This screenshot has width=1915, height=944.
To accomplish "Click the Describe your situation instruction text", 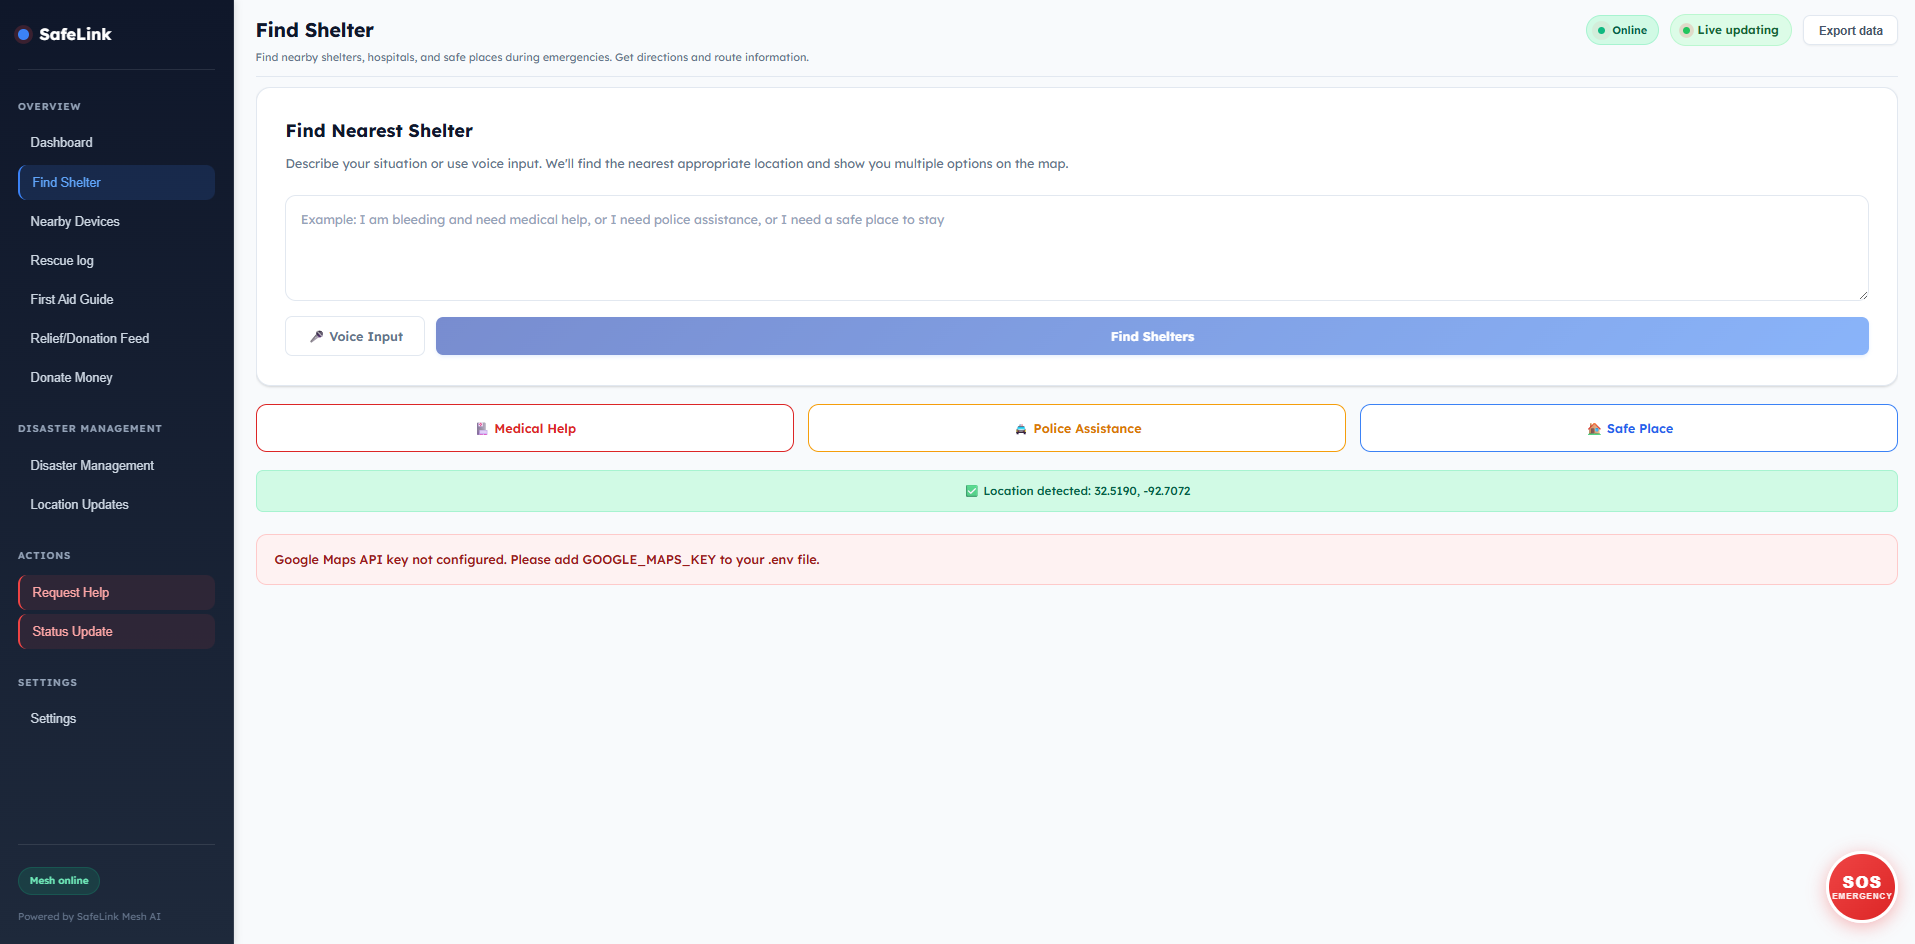I will click(677, 164).
